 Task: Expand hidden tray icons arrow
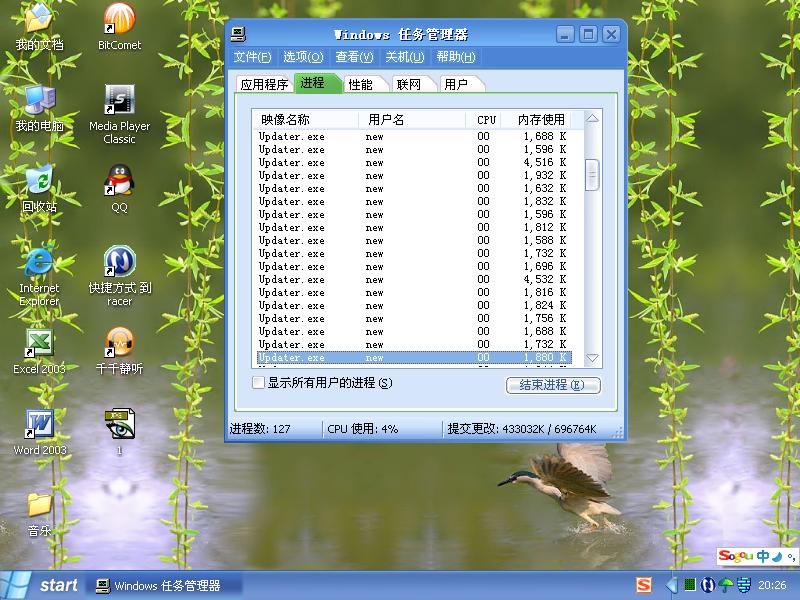click(672, 585)
